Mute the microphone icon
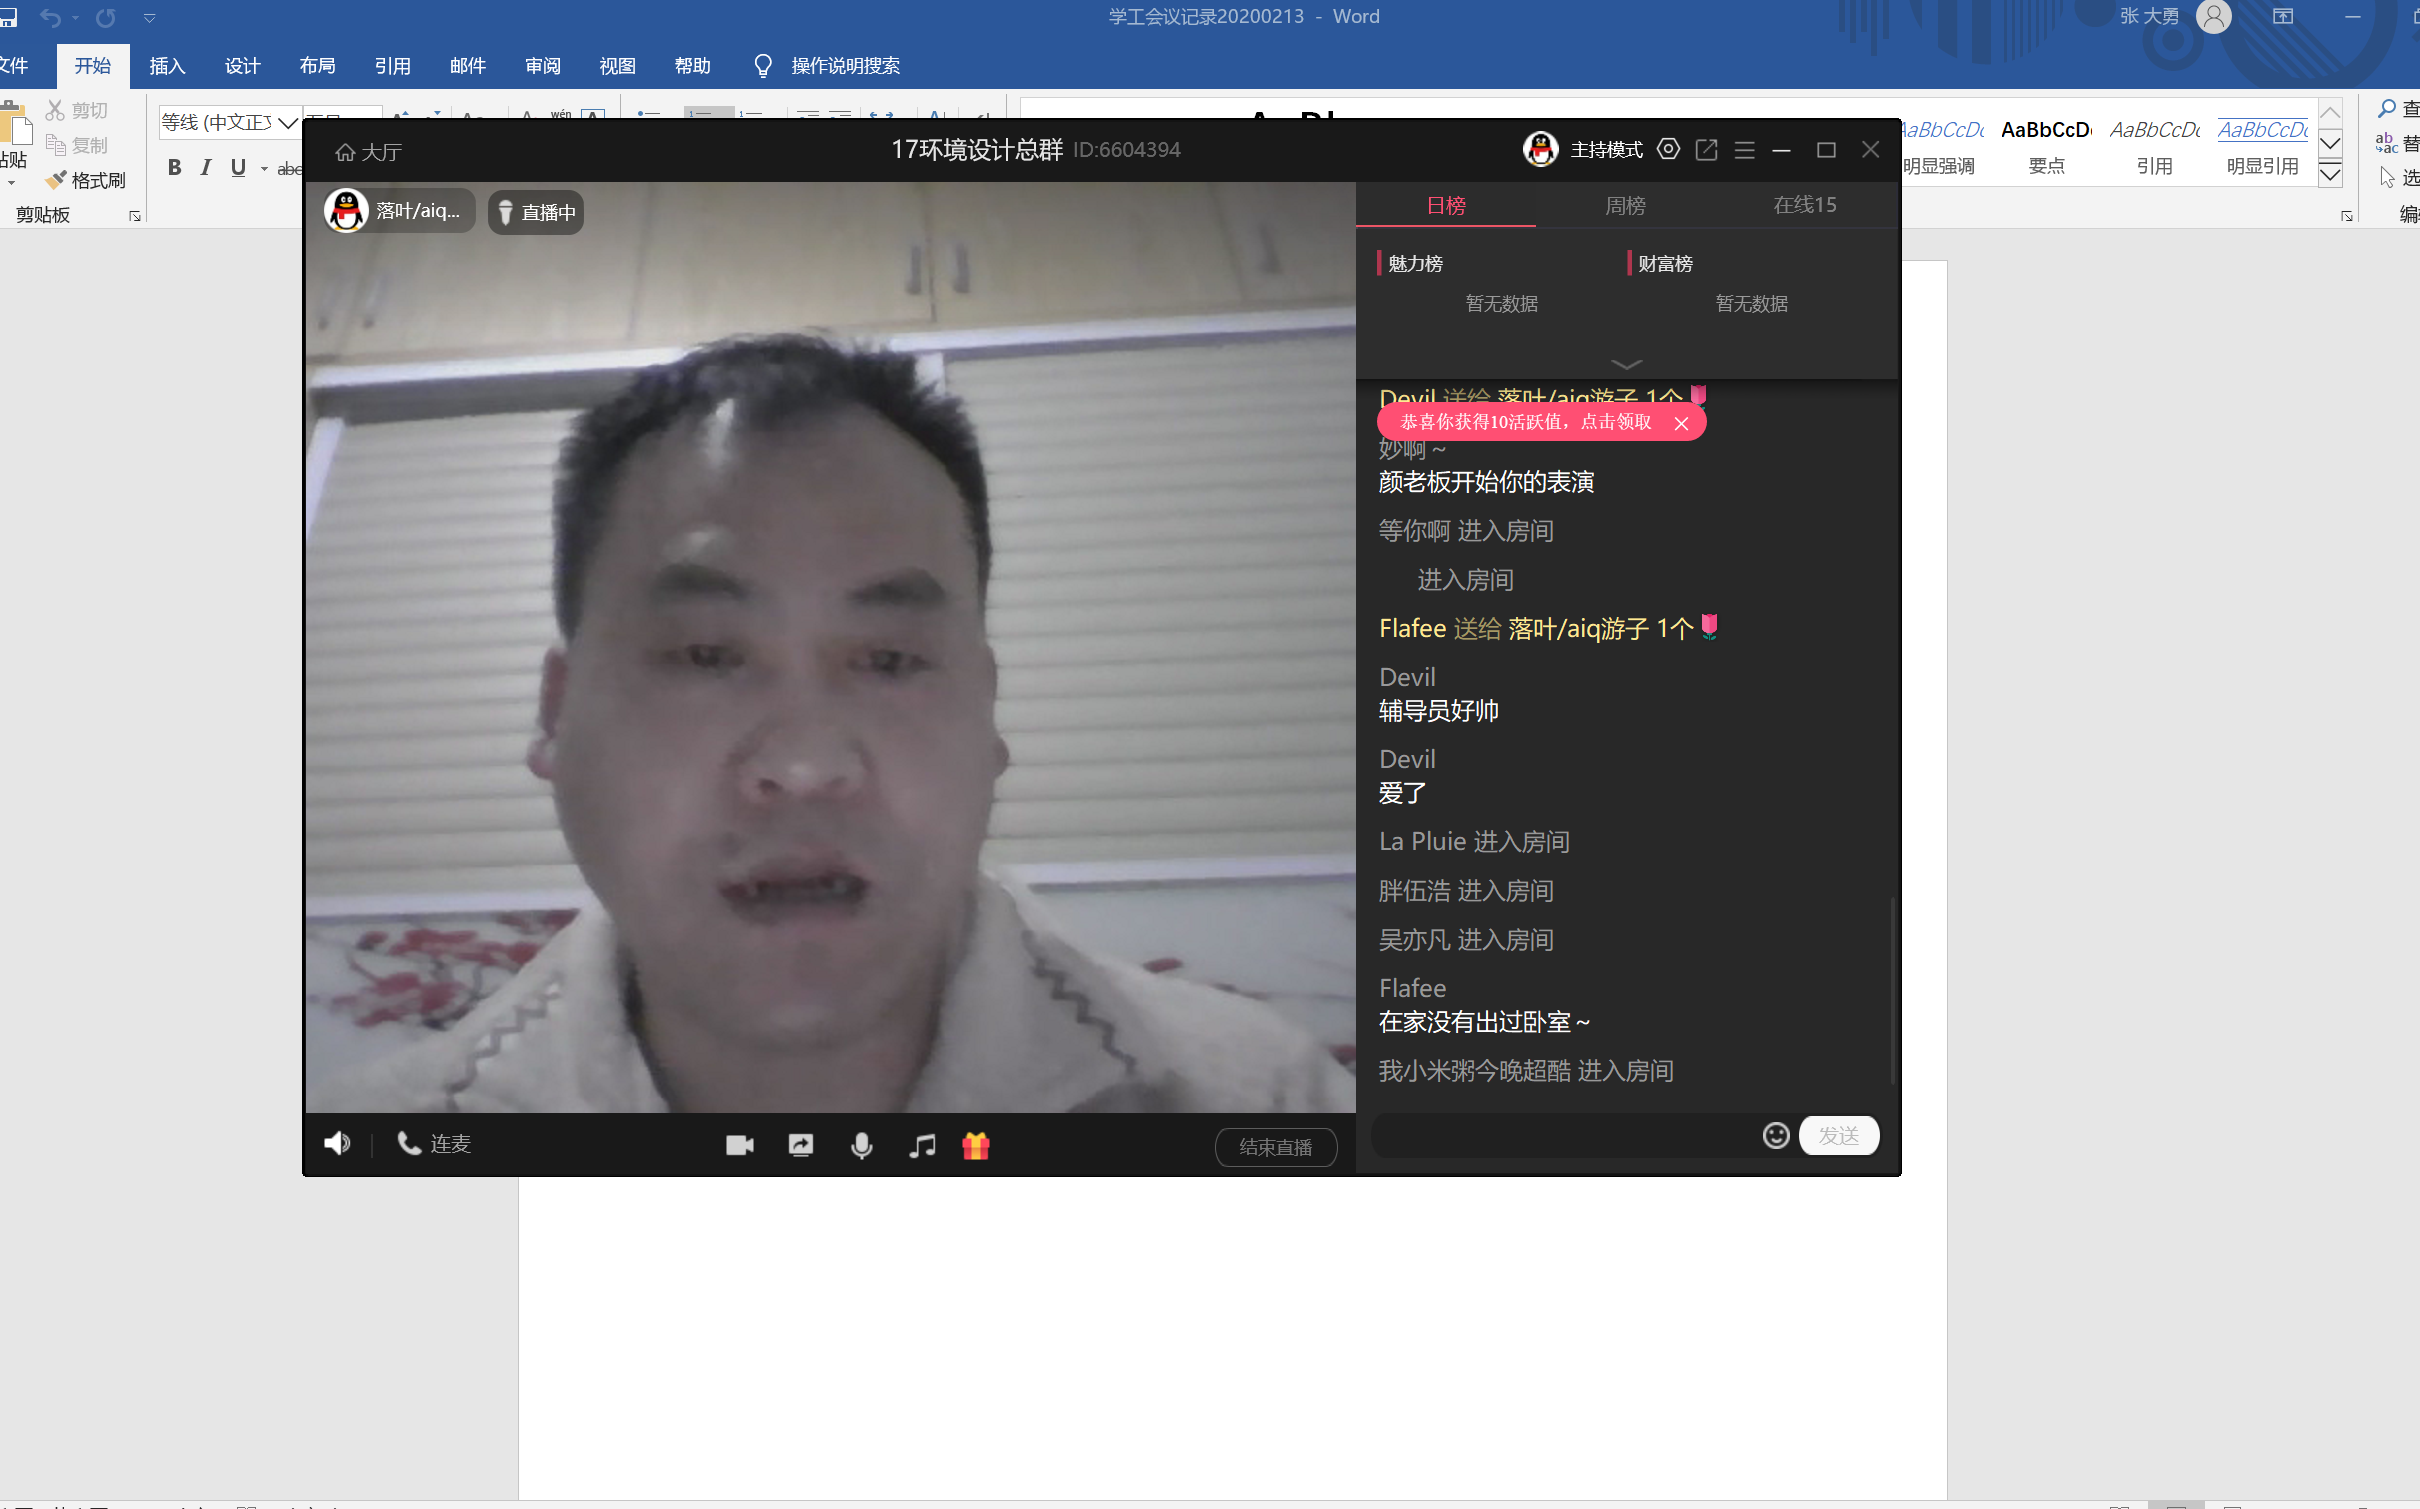Screen dimensions: 2420x1509 861,1145
